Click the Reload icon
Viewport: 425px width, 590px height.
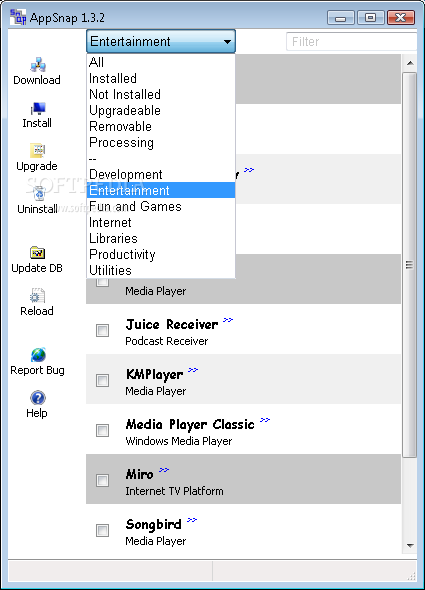click(x=37, y=295)
